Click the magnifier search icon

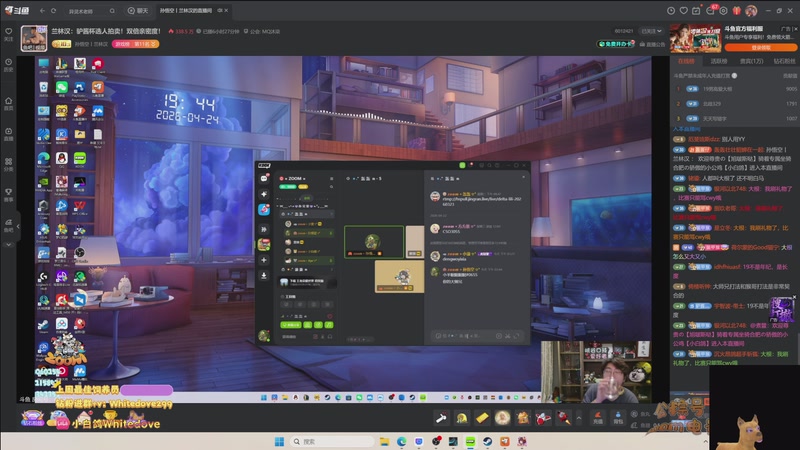pyautogui.click(x=112, y=11)
